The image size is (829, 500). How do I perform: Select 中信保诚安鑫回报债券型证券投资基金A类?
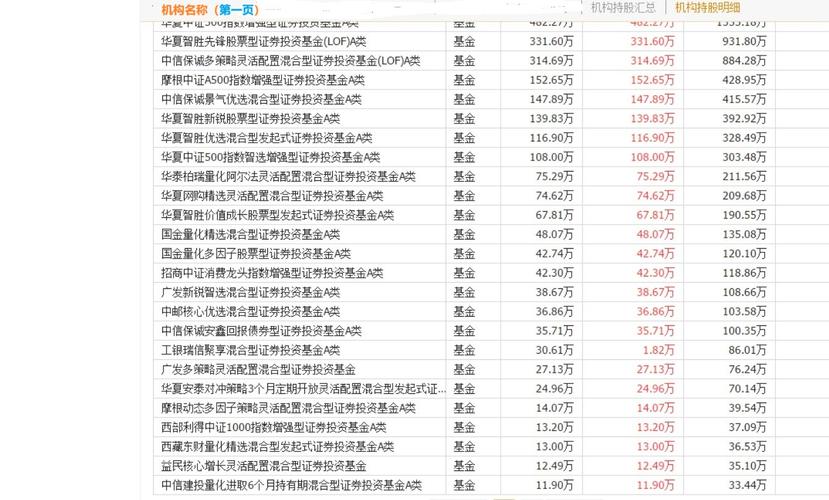pyautogui.click(x=261, y=331)
